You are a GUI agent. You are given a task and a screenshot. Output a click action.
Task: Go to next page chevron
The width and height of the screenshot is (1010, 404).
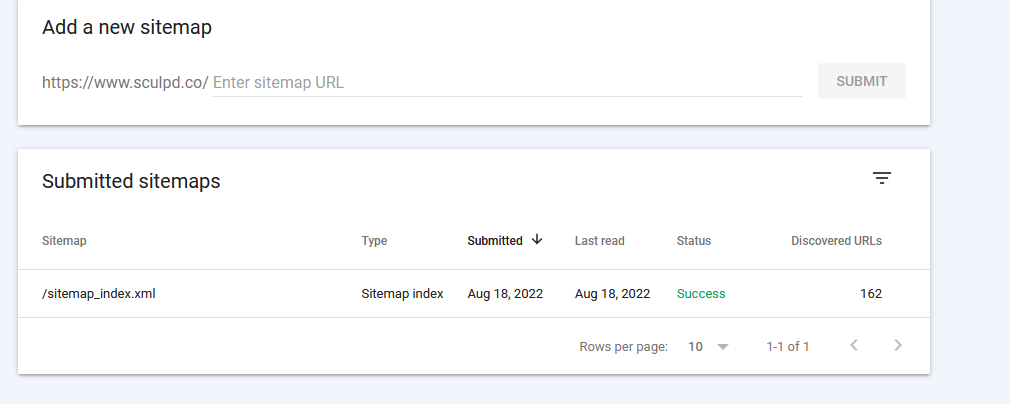click(898, 345)
